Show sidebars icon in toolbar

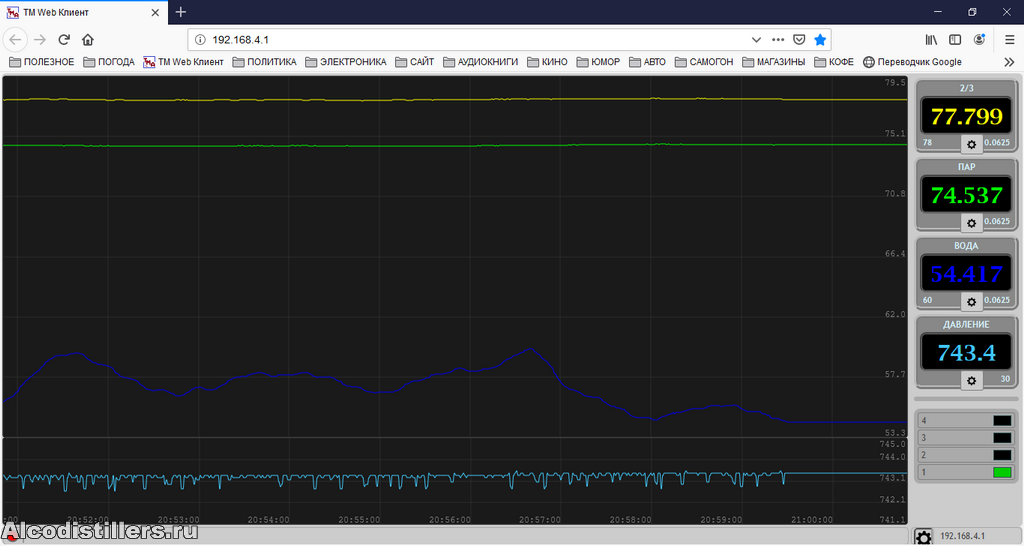click(955, 40)
